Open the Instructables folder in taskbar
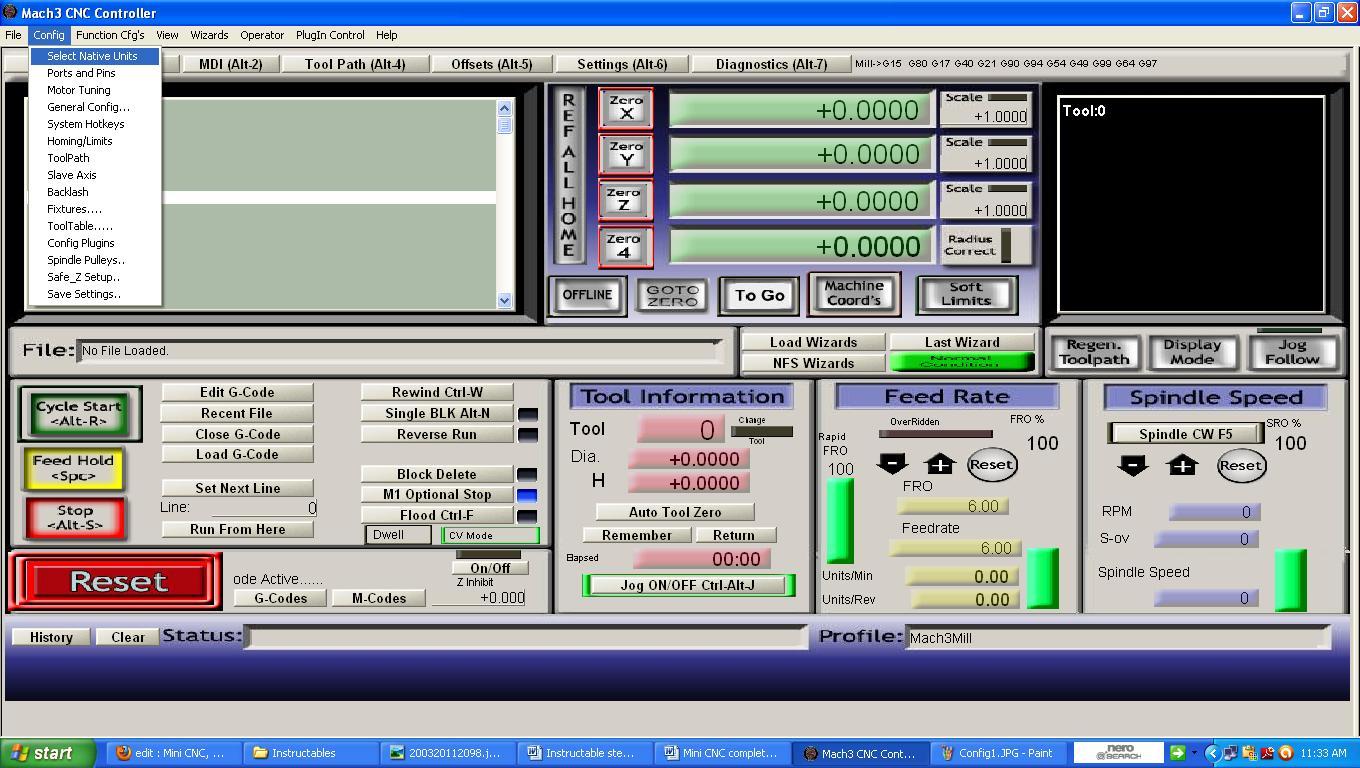 pyautogui.click(x=308, y=753)
